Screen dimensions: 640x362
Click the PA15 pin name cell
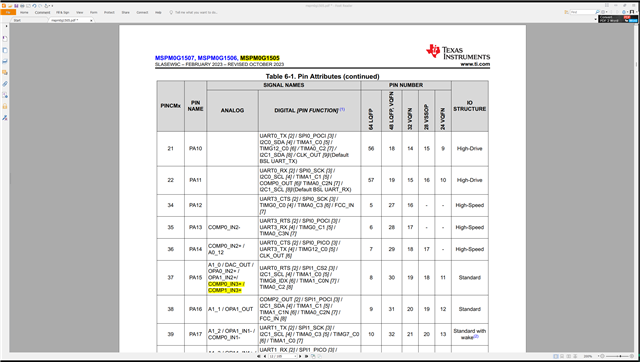pyautogui.click(x=196, y=278)
